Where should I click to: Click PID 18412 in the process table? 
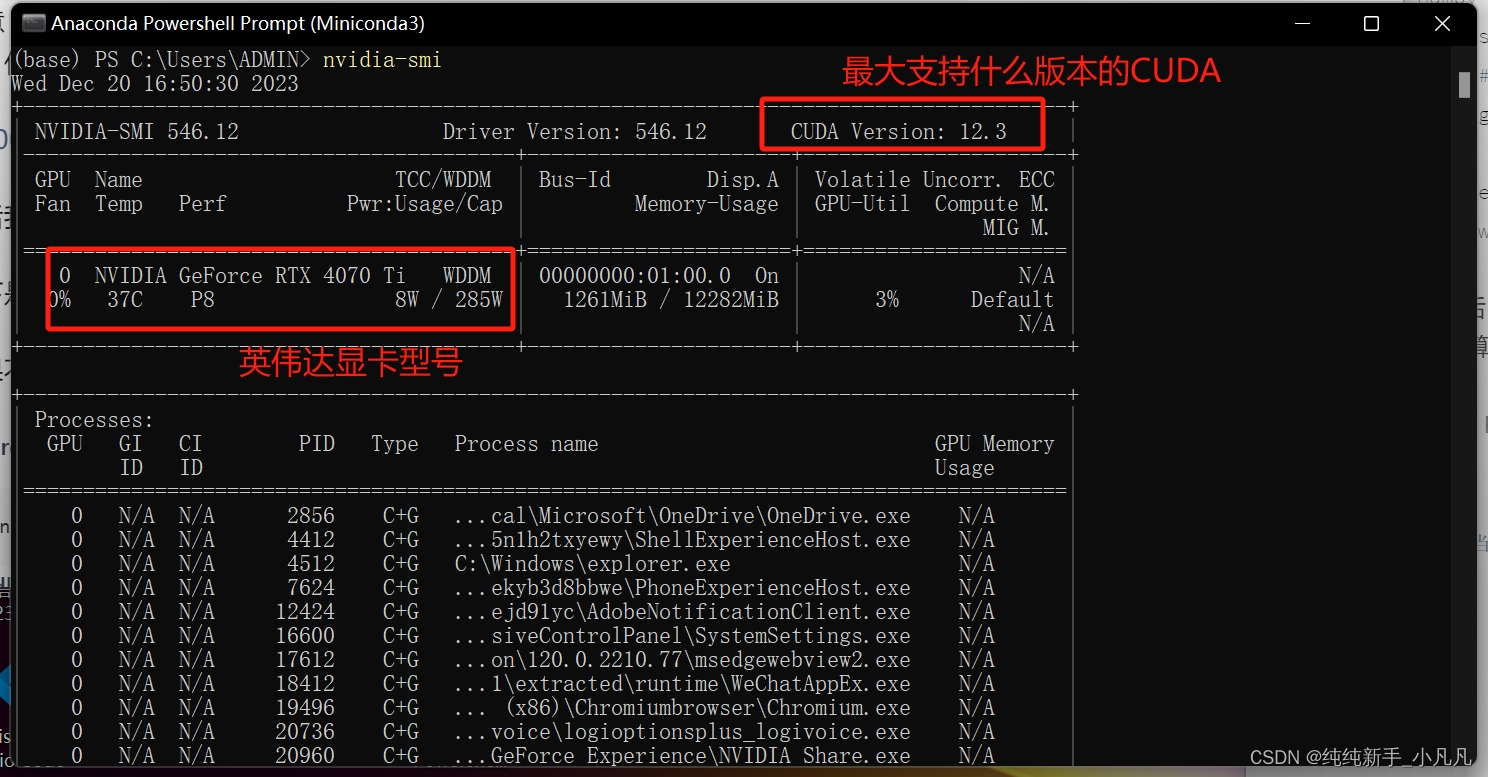coord(305,684)
